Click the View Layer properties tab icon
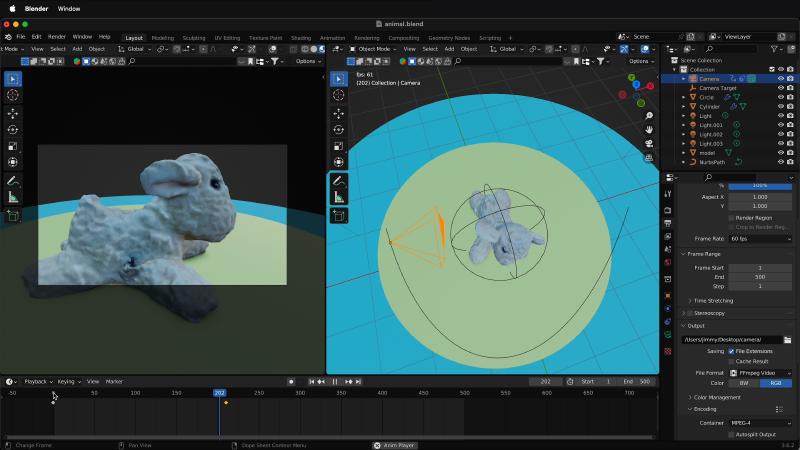The height and width of the screenshot is (450, 800). (668, 236)
